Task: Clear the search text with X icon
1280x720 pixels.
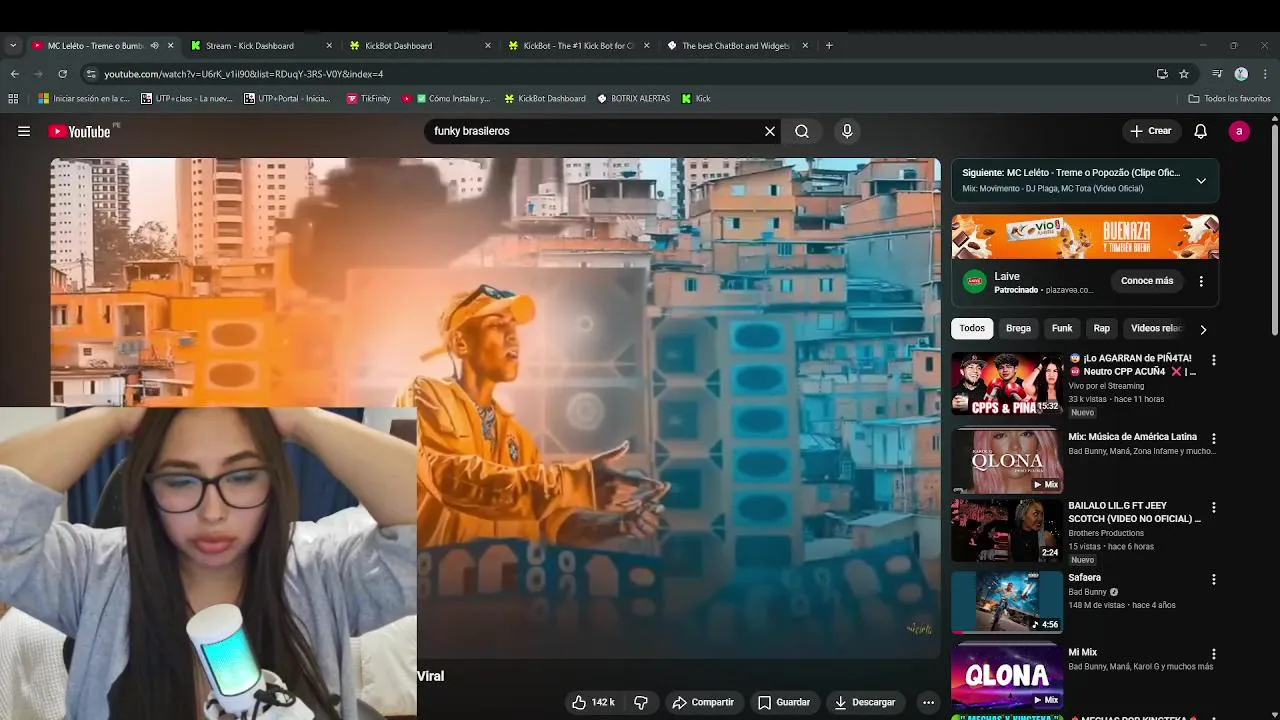Action: coord(770,131)
